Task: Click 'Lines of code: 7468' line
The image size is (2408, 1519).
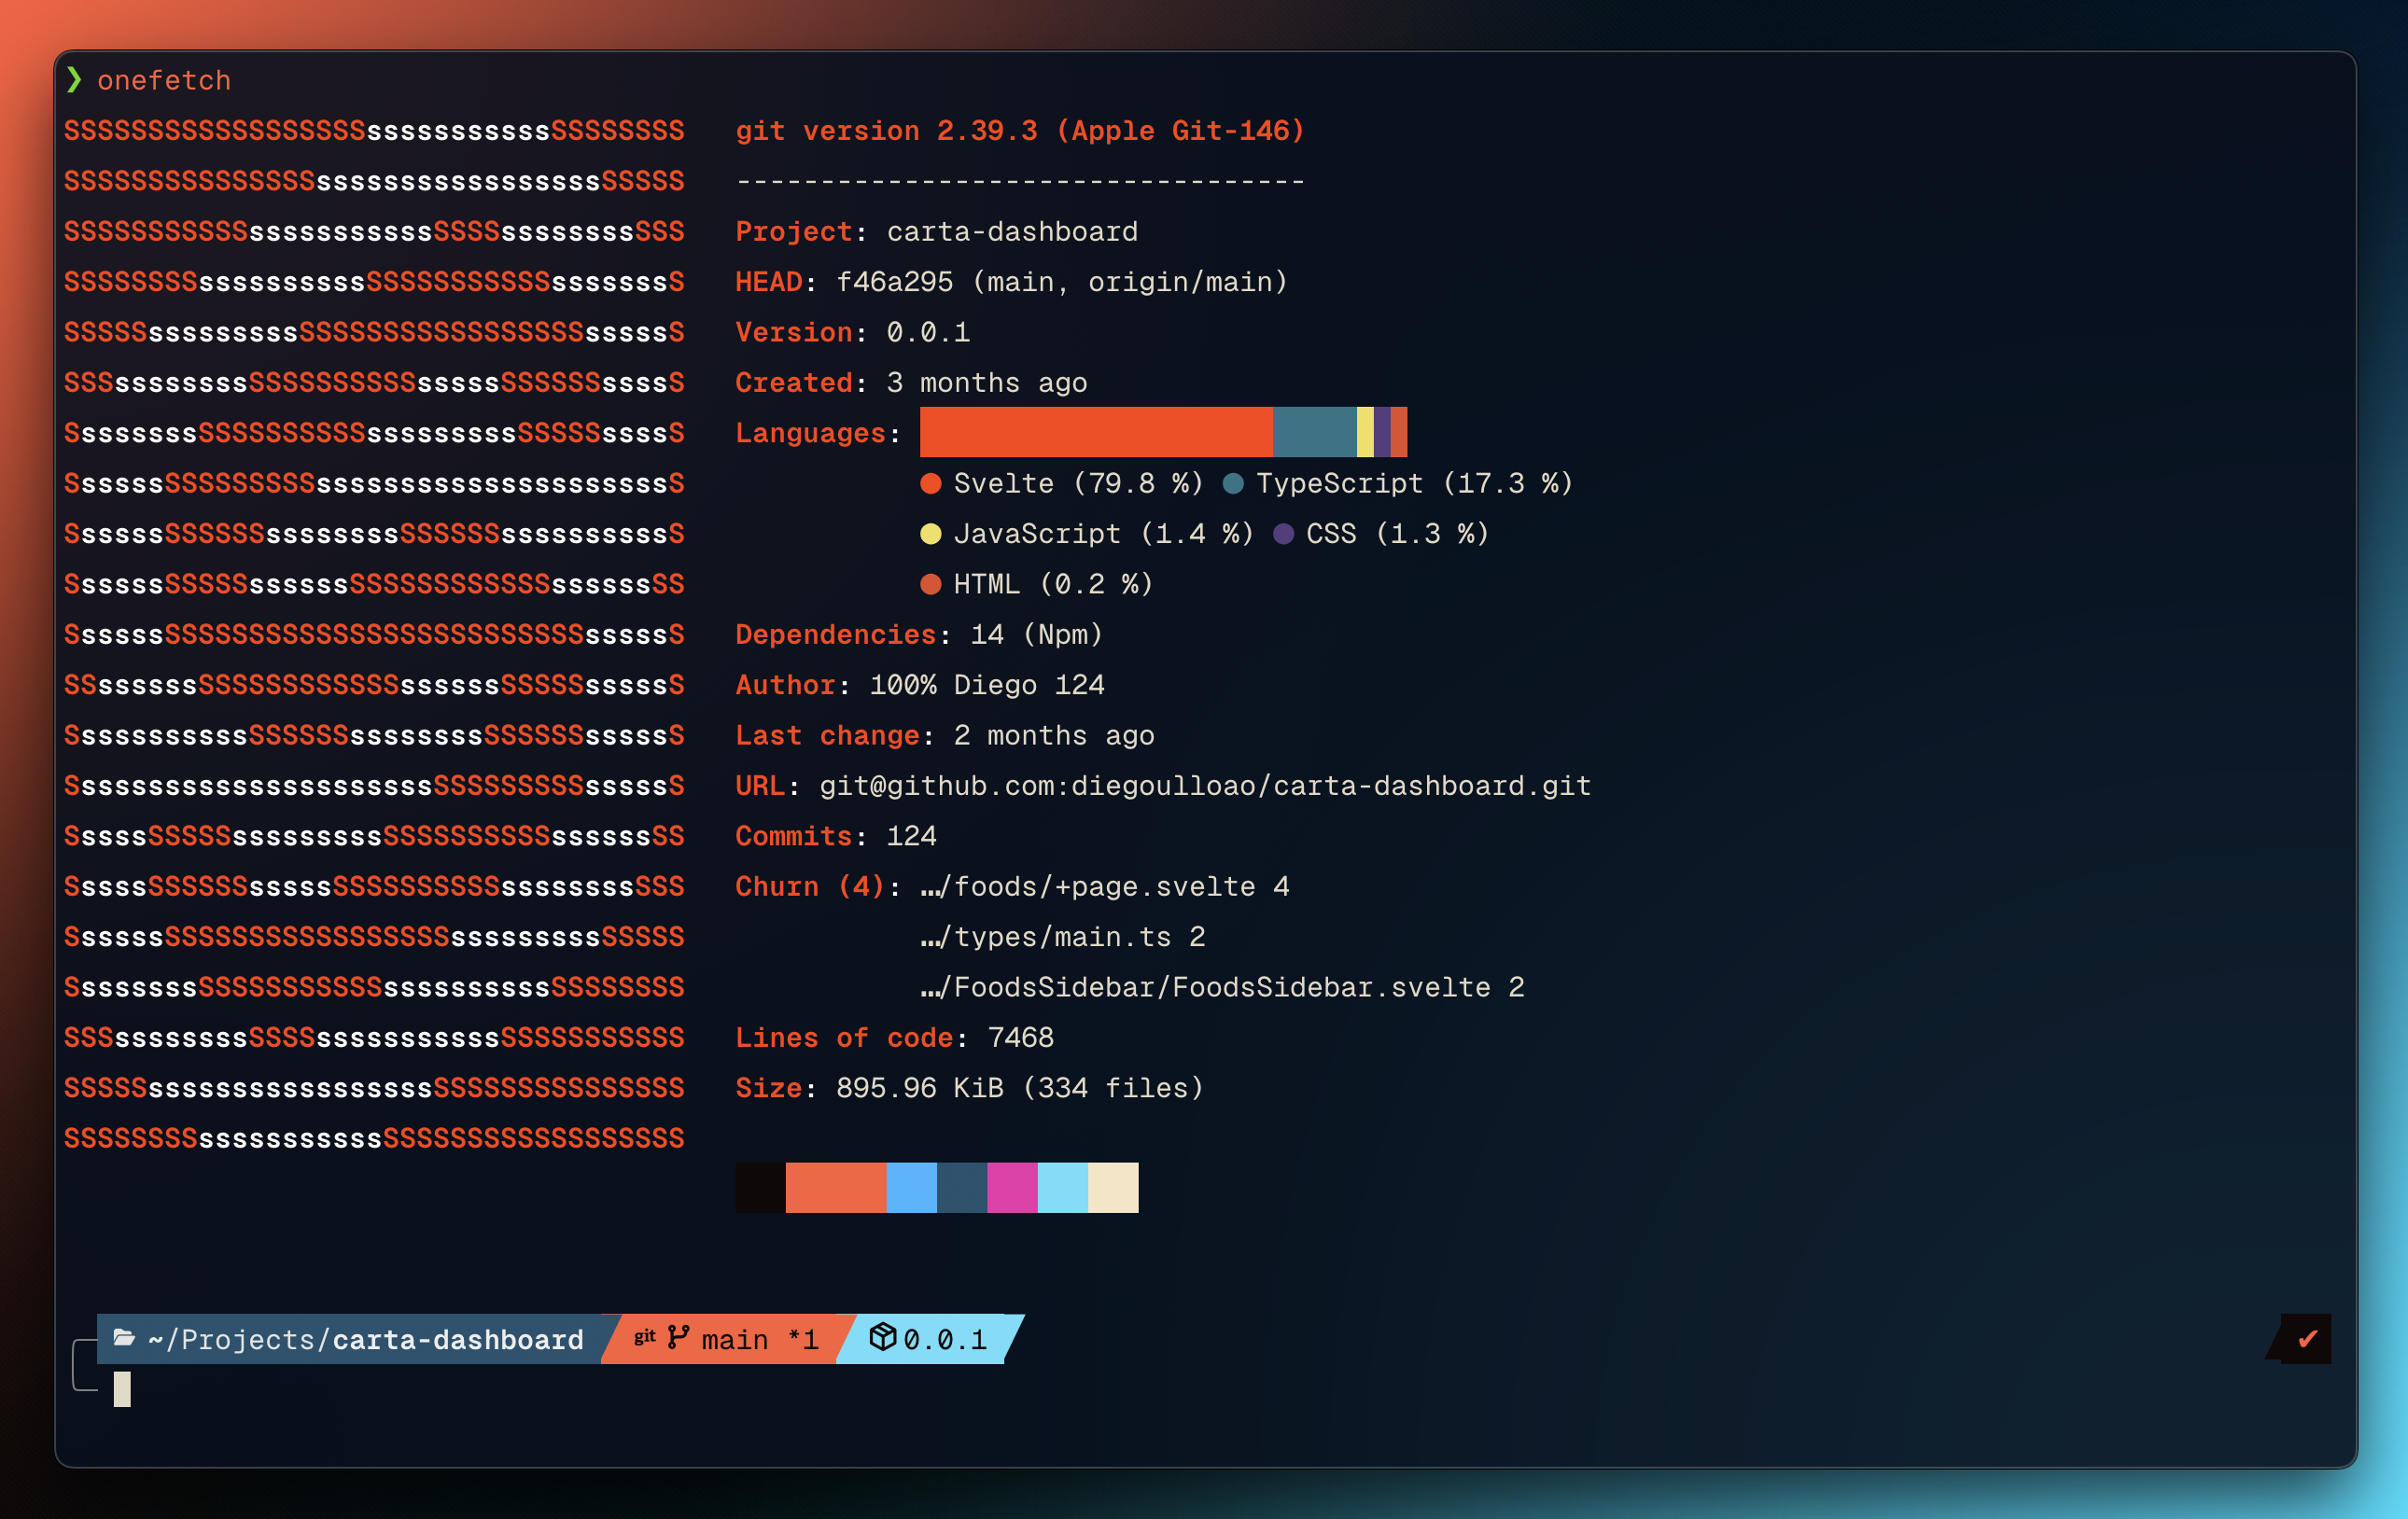Action: click(895, 1038)
